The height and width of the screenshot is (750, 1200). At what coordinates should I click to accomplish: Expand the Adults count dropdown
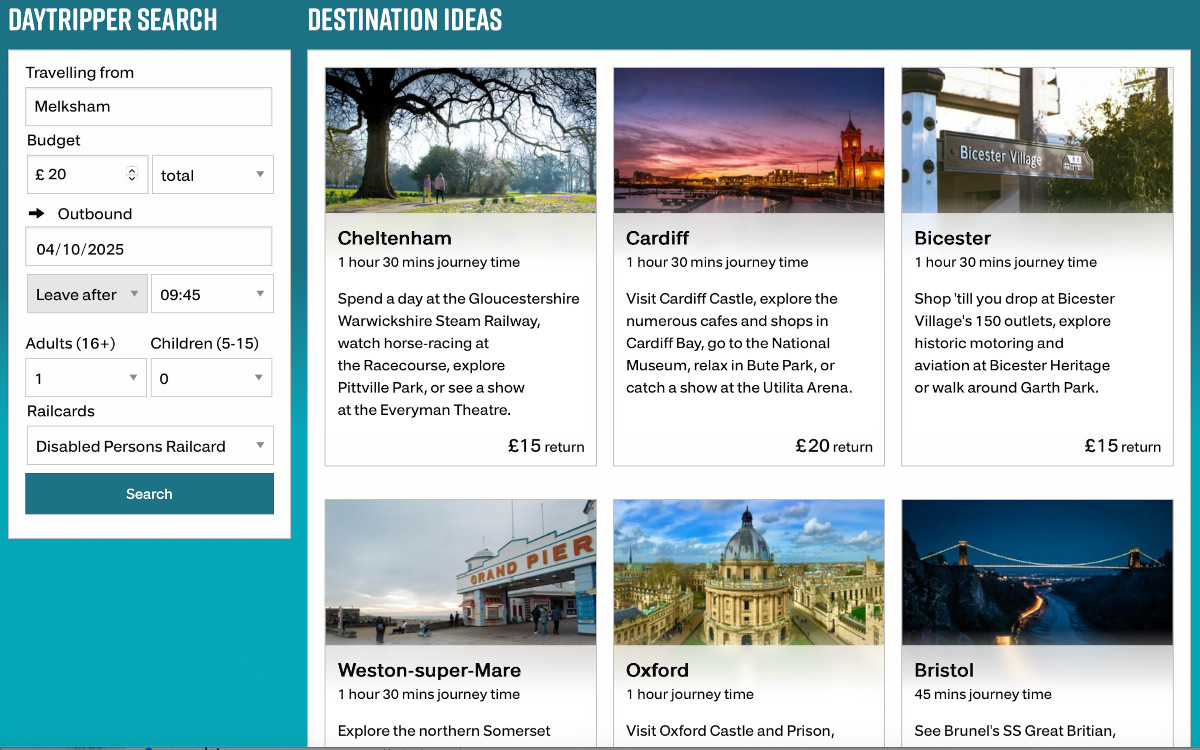(87, 379)
